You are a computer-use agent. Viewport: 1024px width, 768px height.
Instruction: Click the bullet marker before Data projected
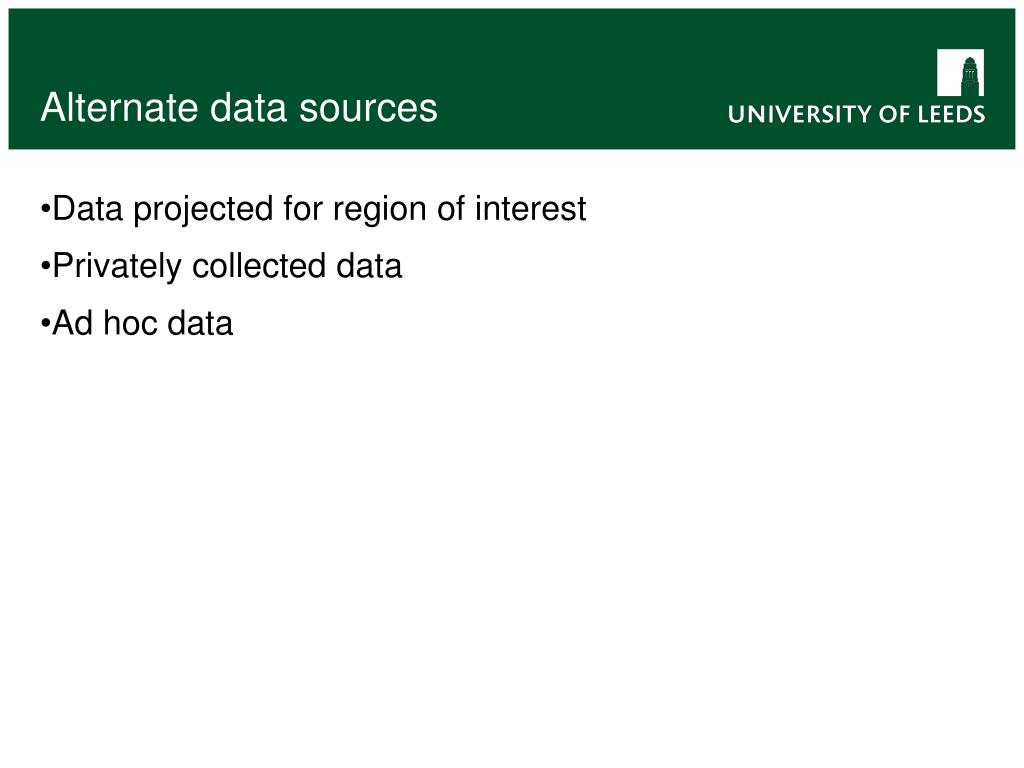(45, 210)
